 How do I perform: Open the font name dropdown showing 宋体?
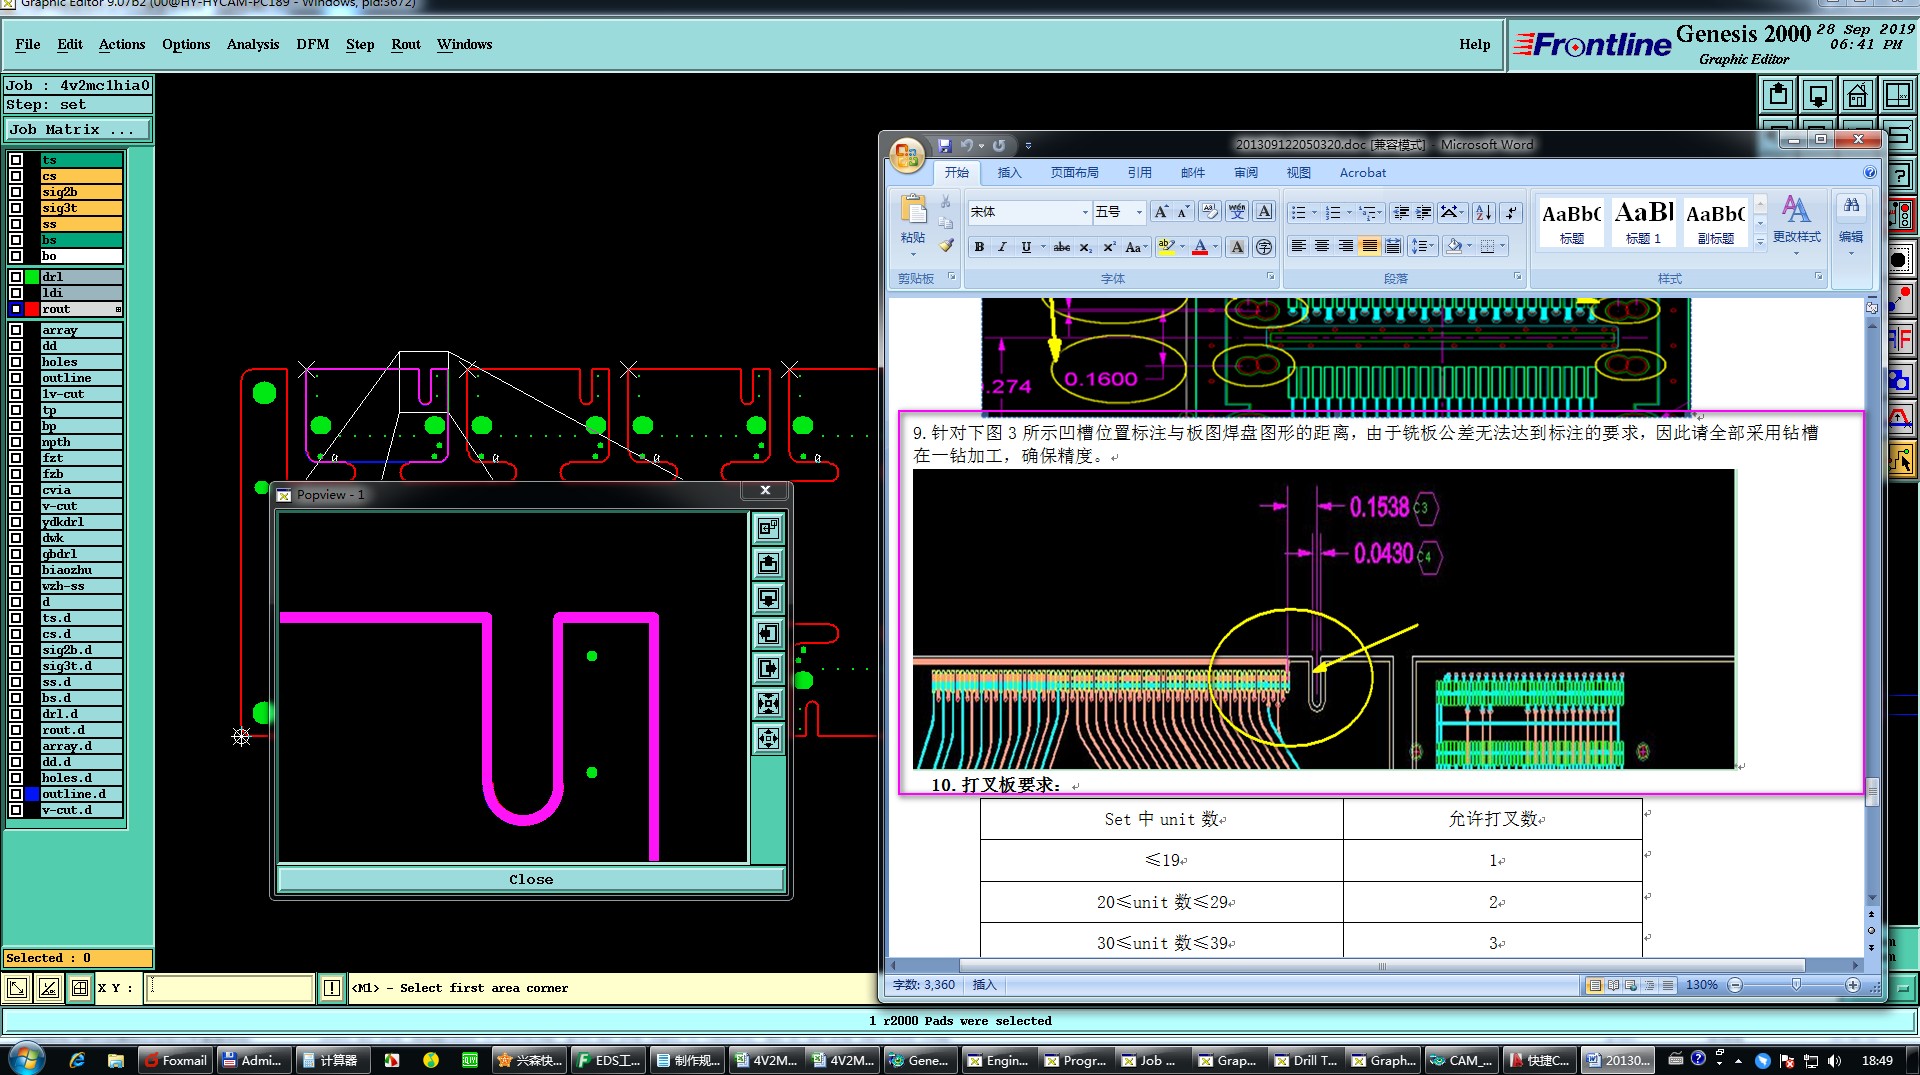pos(1085,212)
